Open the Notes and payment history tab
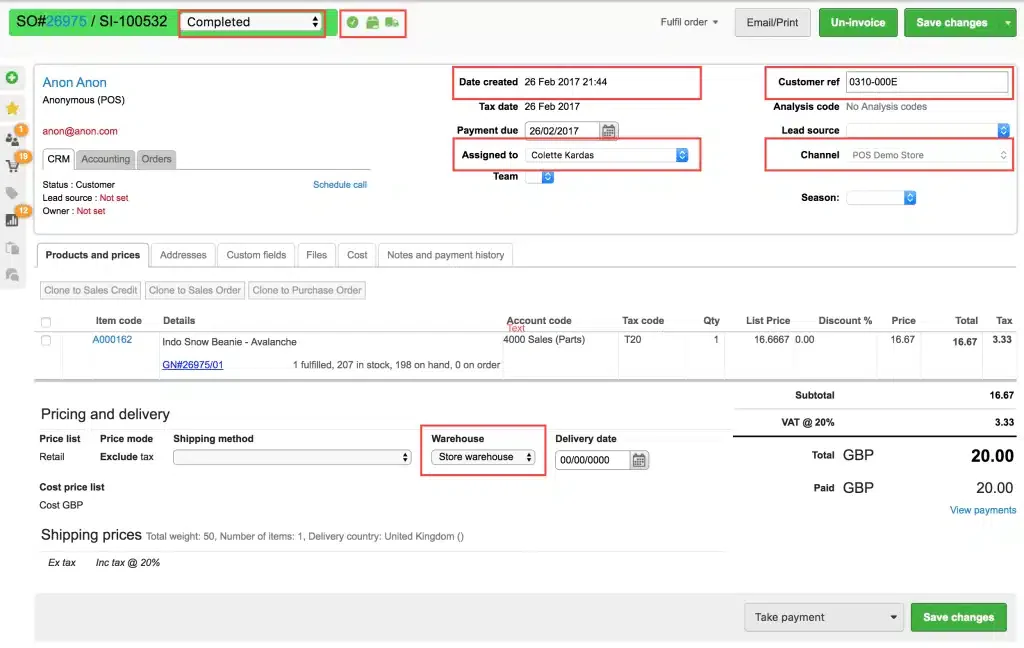 445,255
